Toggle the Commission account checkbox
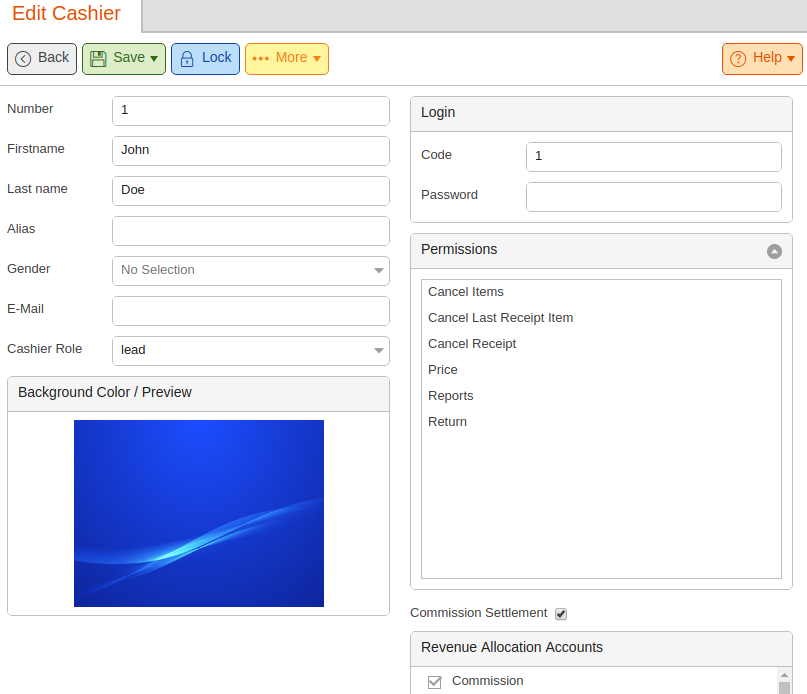807x694 pixels. 434,682
